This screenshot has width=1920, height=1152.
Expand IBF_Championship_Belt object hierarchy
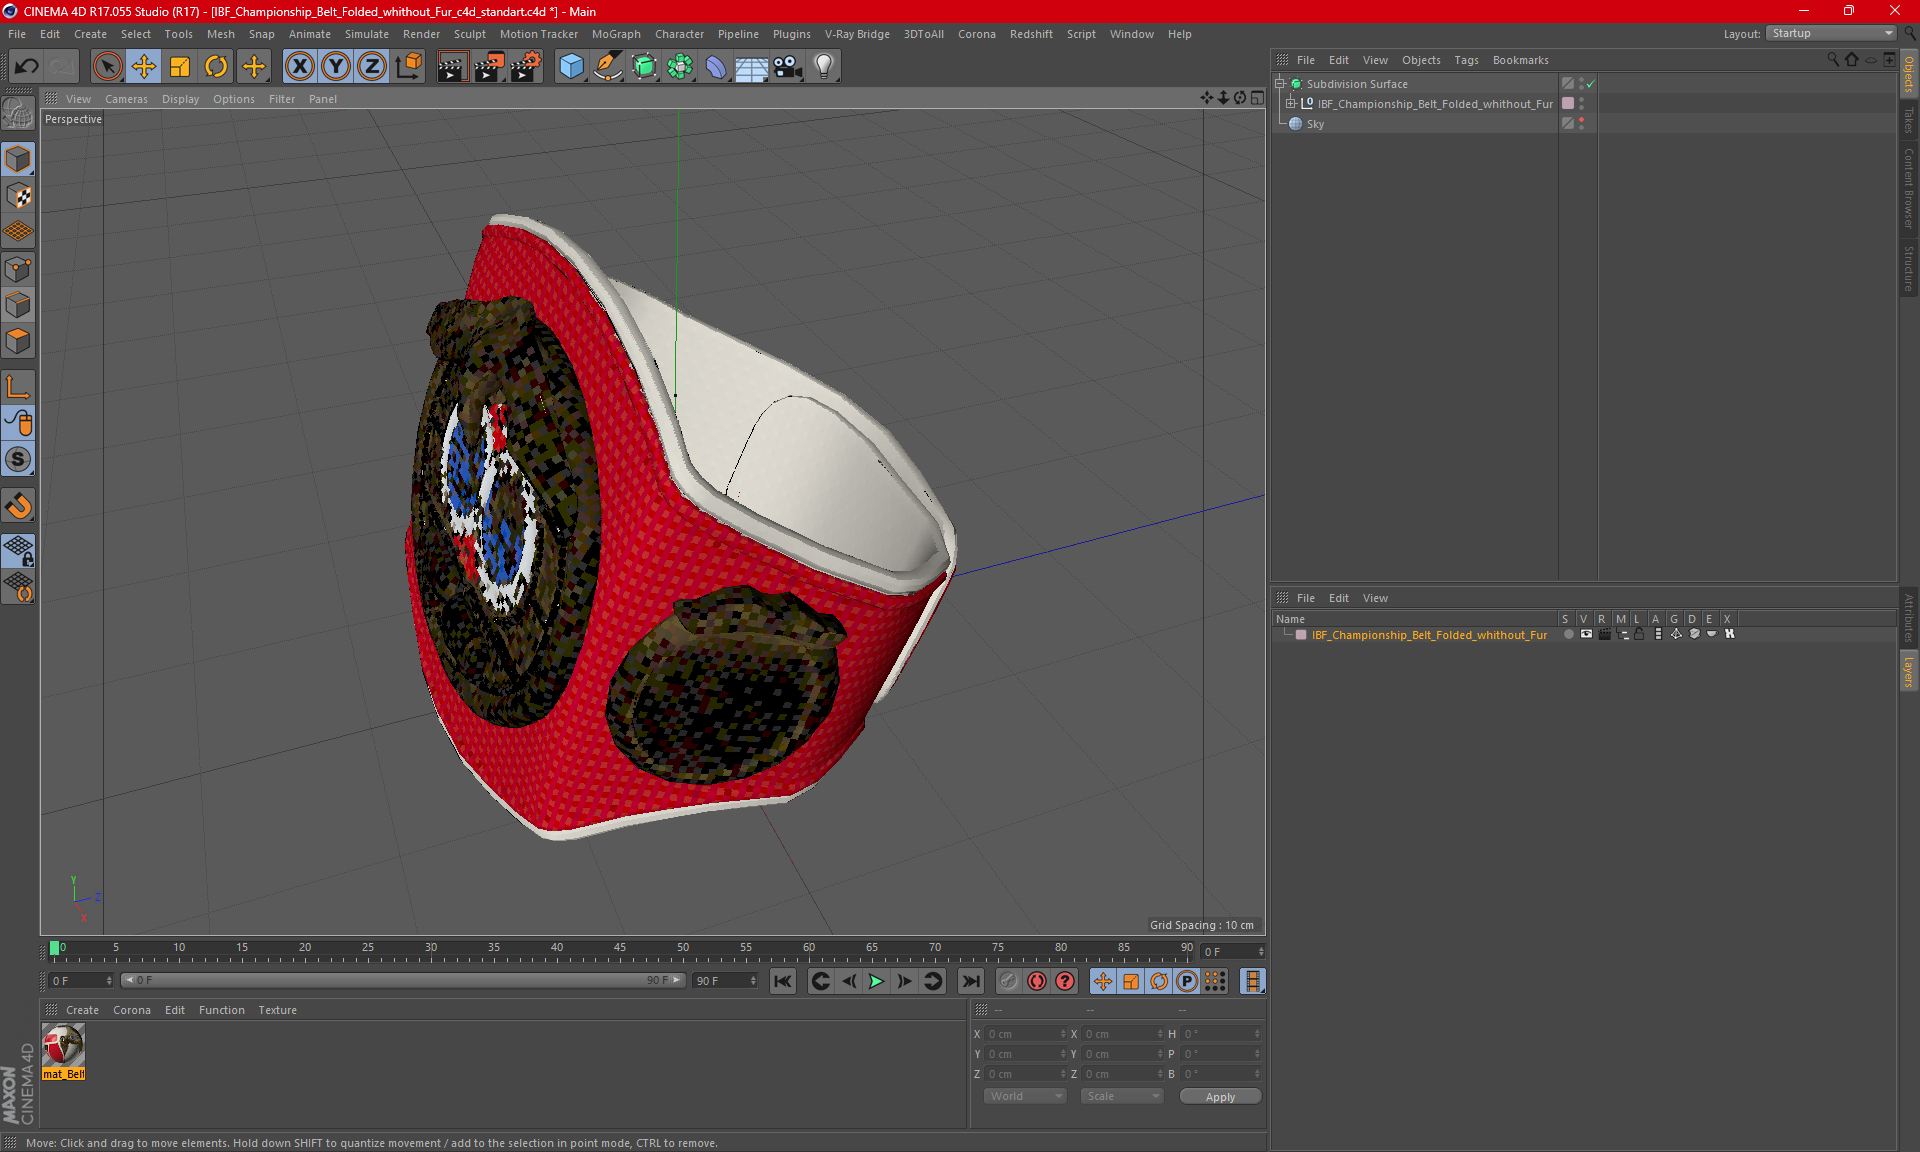click(x=1291, y=104)
